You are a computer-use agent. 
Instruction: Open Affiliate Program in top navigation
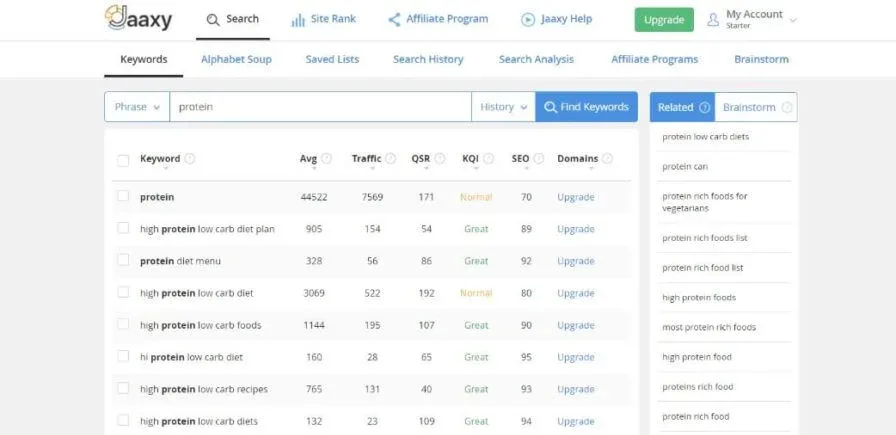tap(438, 19)
